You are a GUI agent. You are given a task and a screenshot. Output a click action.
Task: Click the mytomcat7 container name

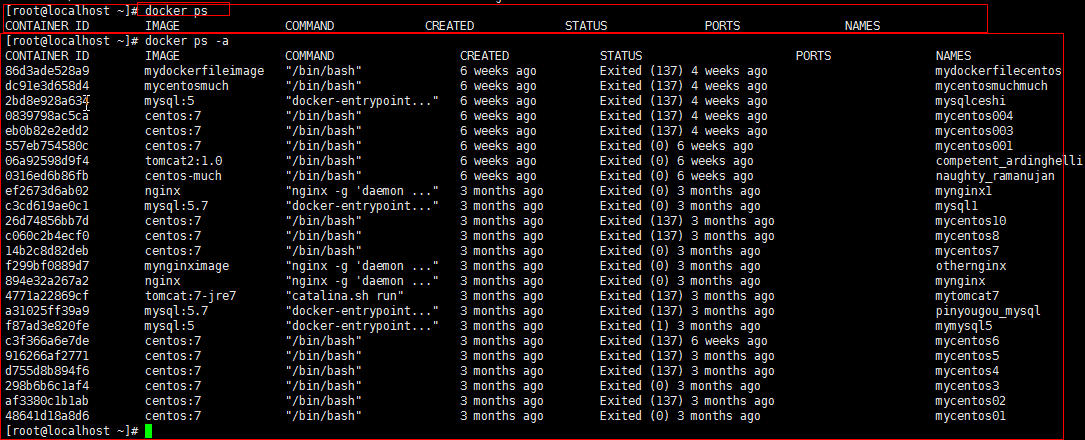point(966,296)
